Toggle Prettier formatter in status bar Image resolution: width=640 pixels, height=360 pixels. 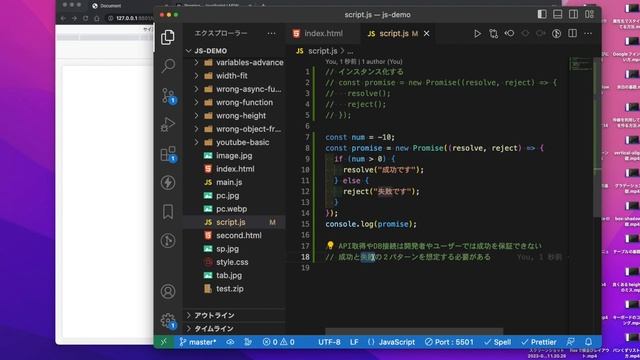point(539,342)
